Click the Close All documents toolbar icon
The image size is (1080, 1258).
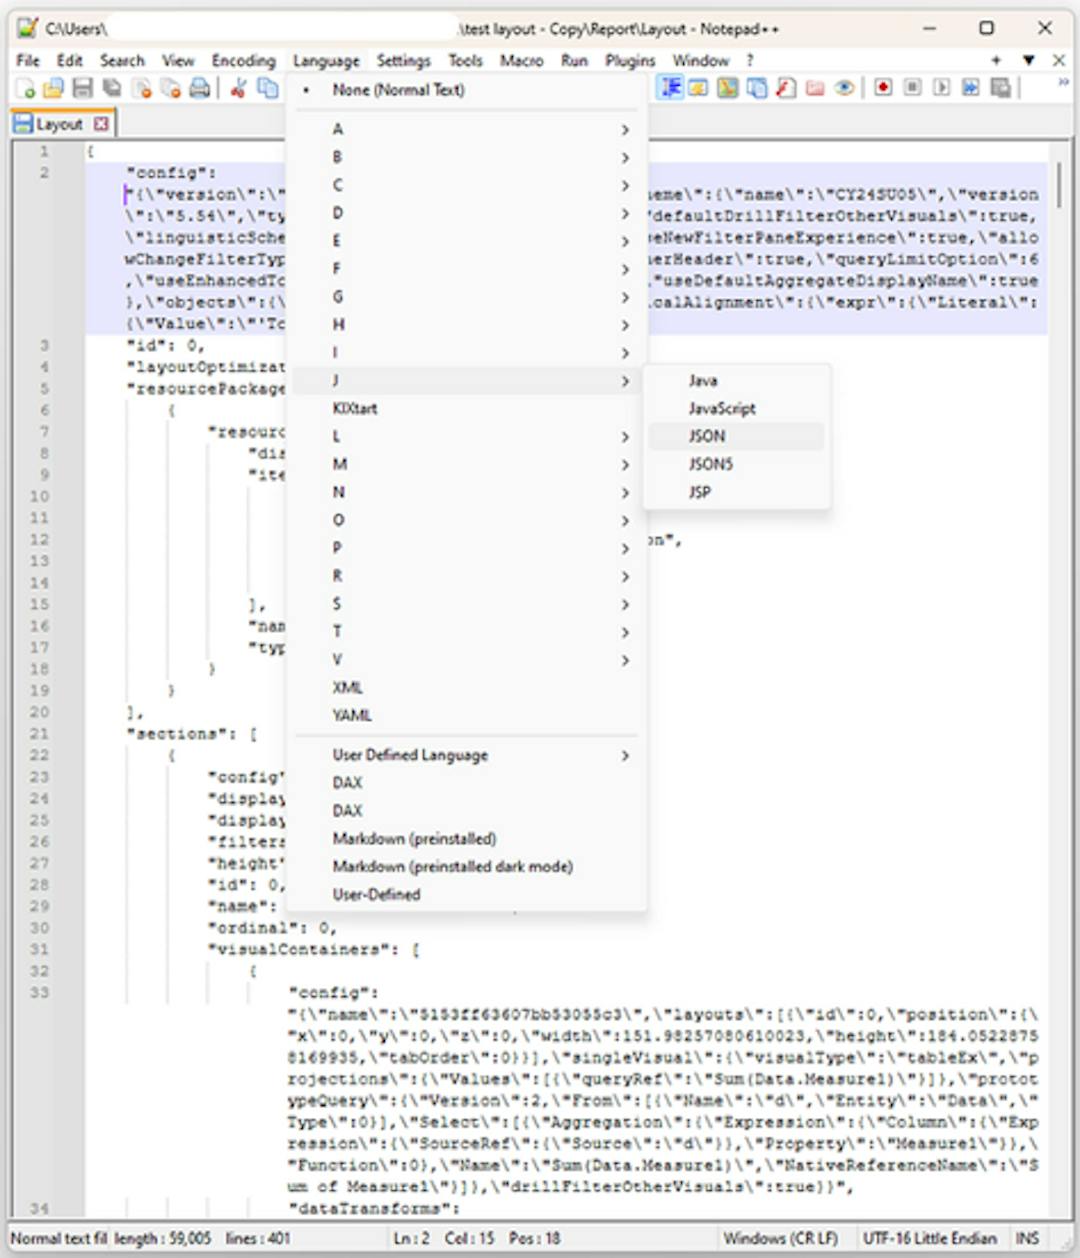pos(171,88)
